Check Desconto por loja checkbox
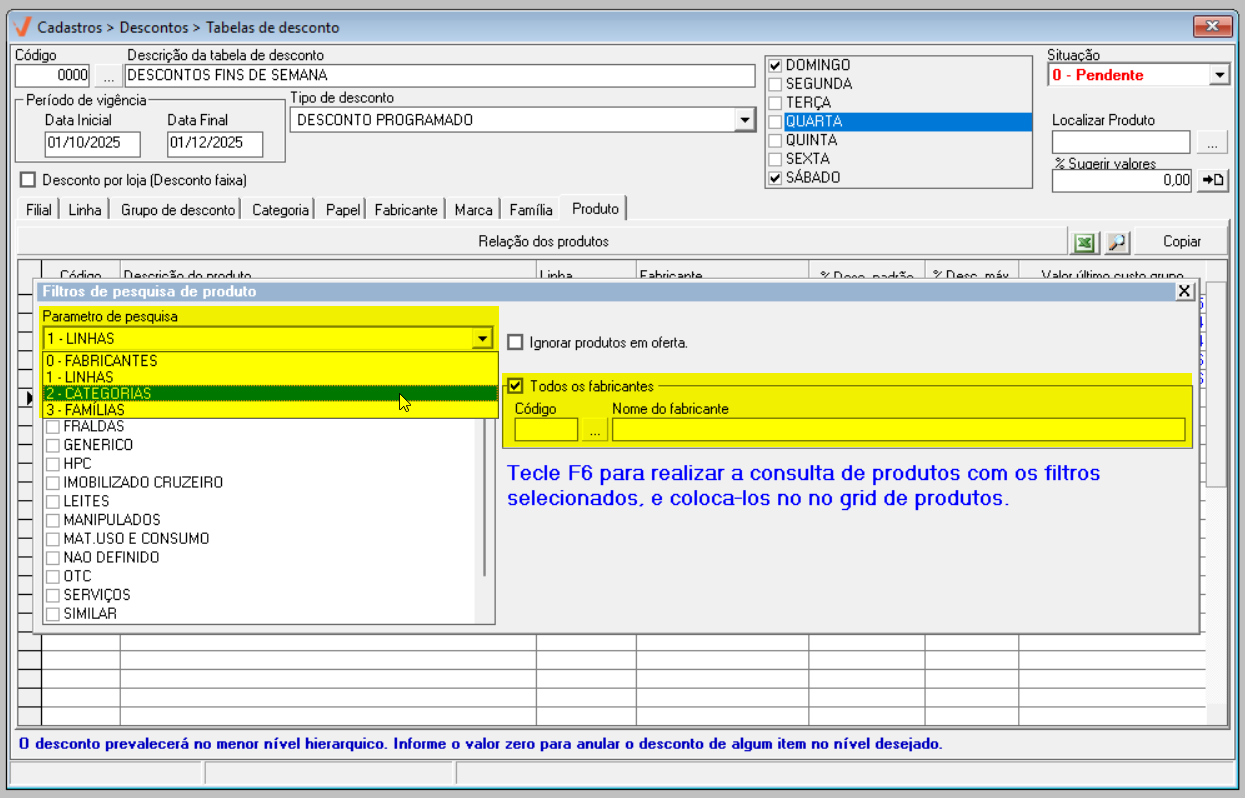The width and height of the screenshot is (1245, 798). tap(28, 180)
